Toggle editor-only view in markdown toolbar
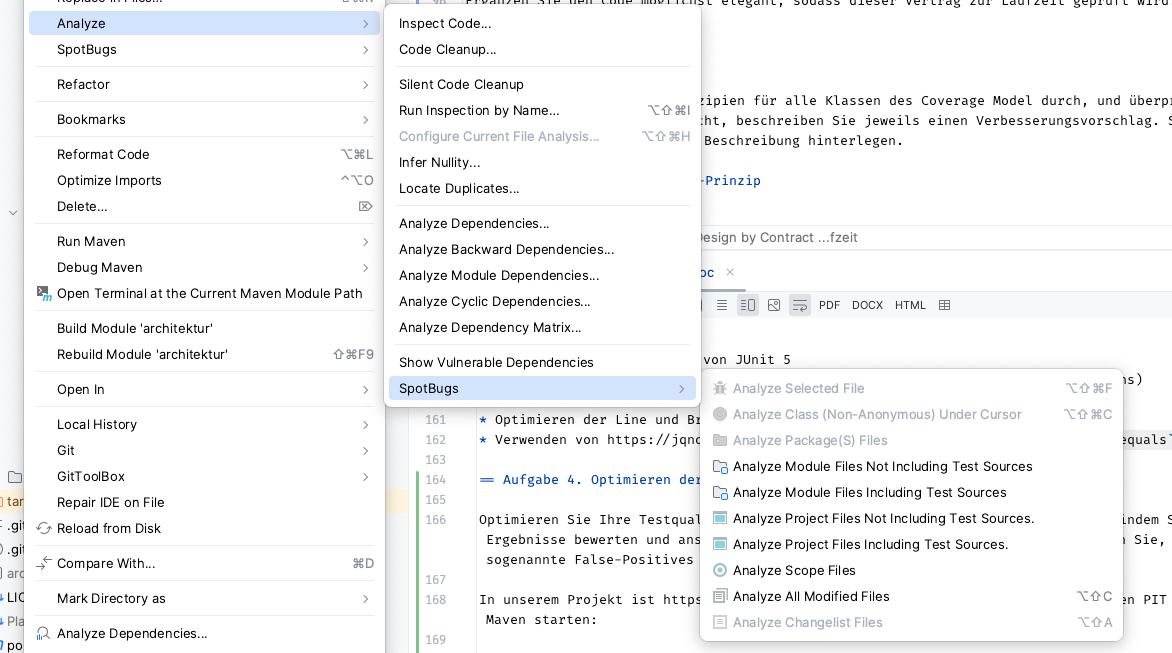The height and width of the screenshot is (653, 1172). tap(721, 305)
